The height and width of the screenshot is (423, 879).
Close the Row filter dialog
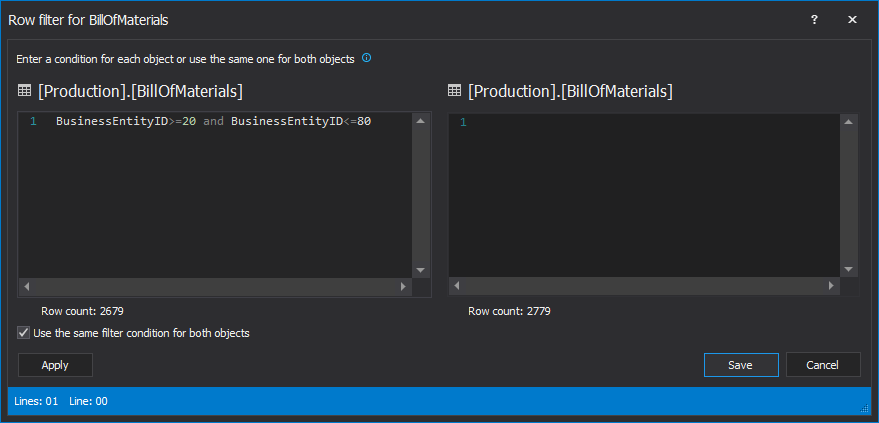coord(852,19)
